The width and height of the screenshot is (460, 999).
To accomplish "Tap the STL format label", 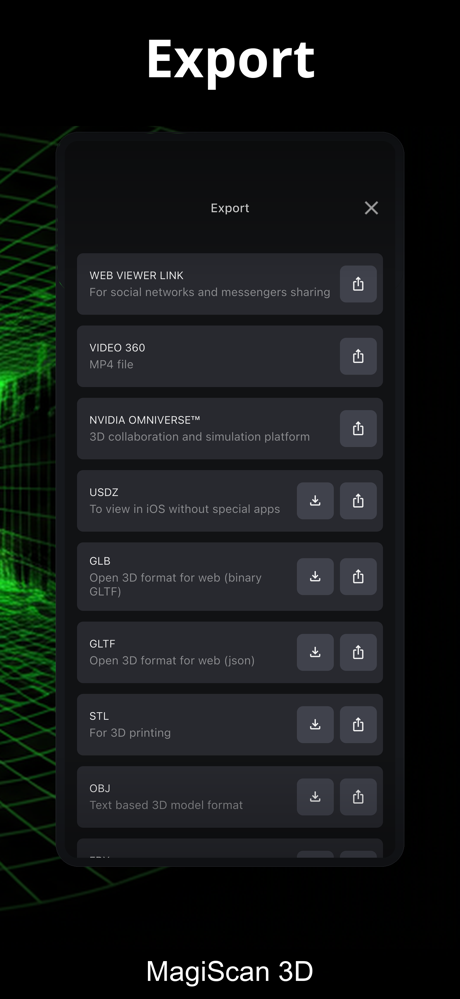I will 99,716.
